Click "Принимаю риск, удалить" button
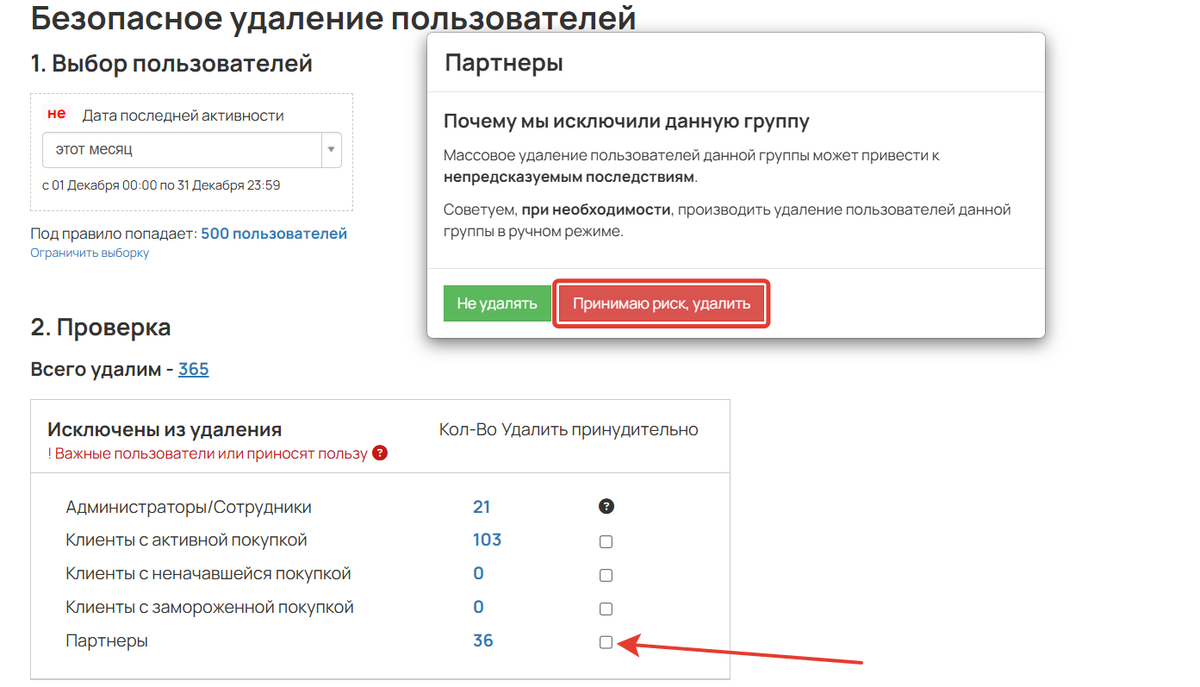Viewport: 1200px width, 687px height. [661, 302]
